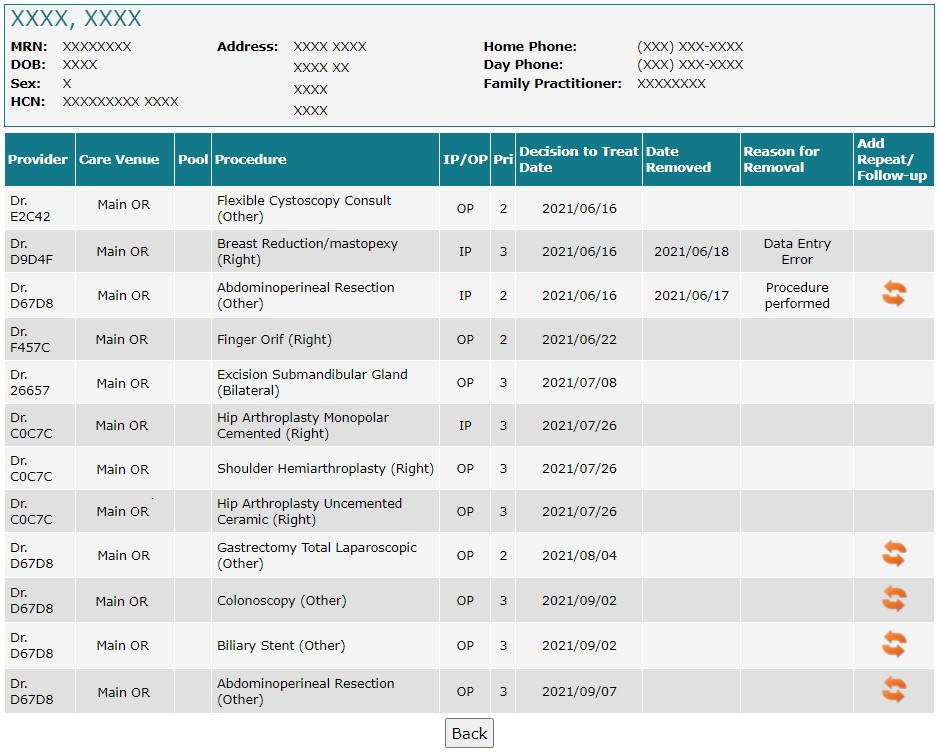Click provider Dr. 26657
The image size is (941, 753).
30,382
